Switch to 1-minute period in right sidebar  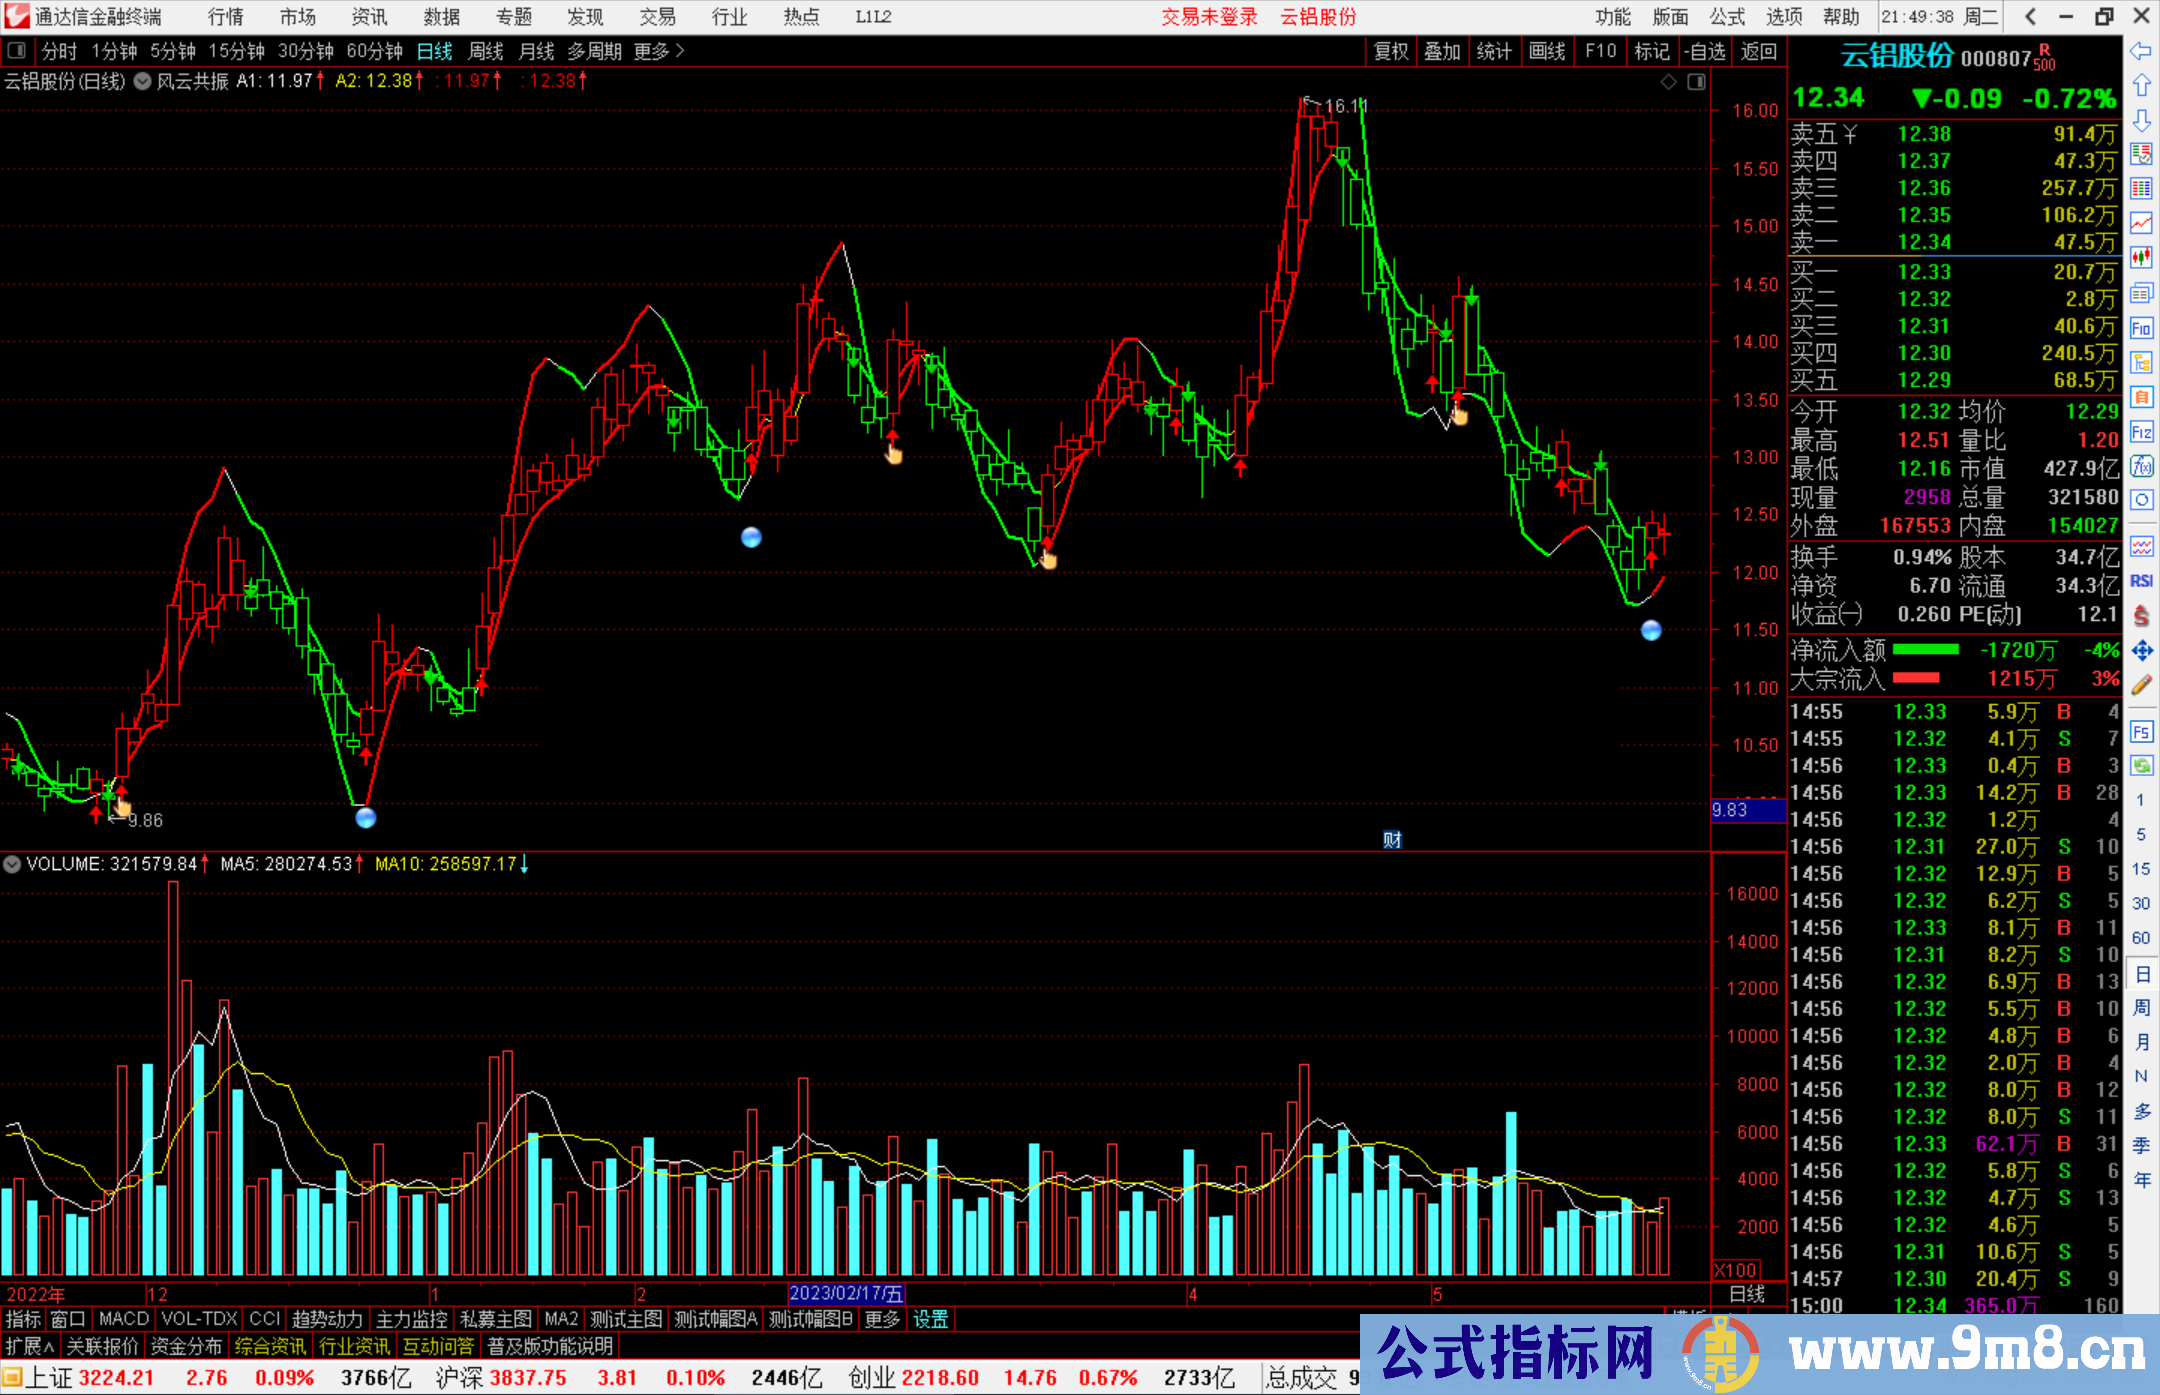pyautogui.click(x=2141, y=800)
